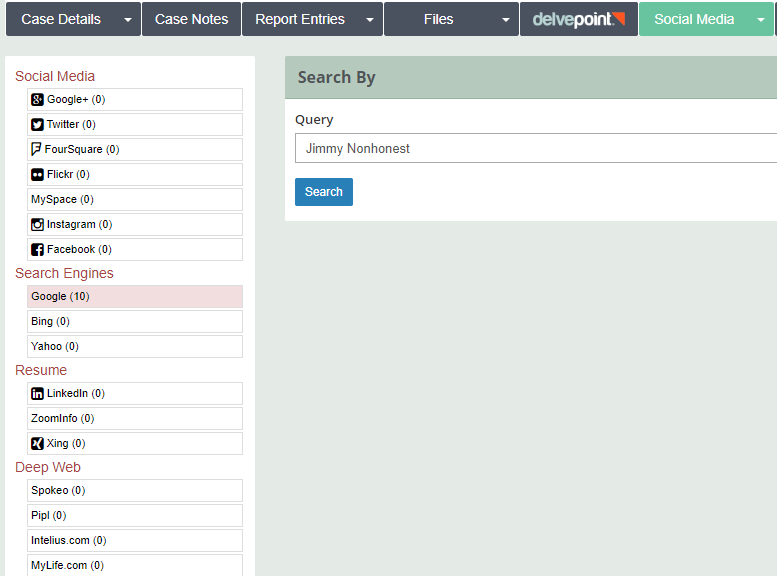Select LinkedIn (0) resume source
Screen dimensions: 777x576
tap(135, 394)
